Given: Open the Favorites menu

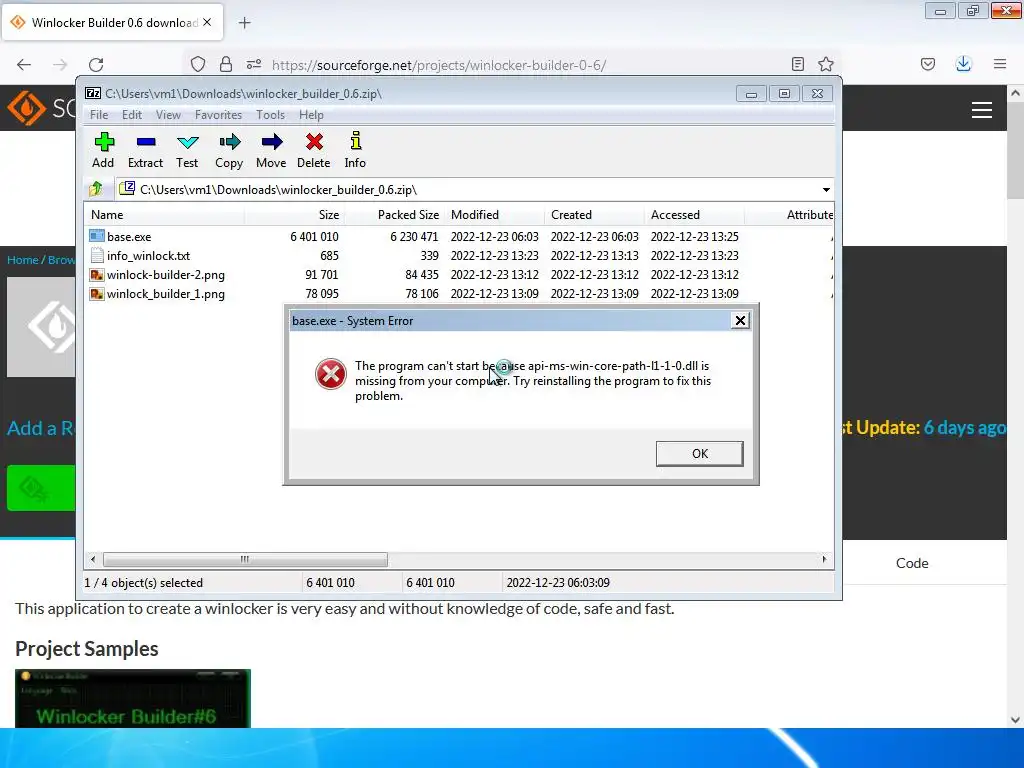Looking at the screenshot, I should pos(218,115).
